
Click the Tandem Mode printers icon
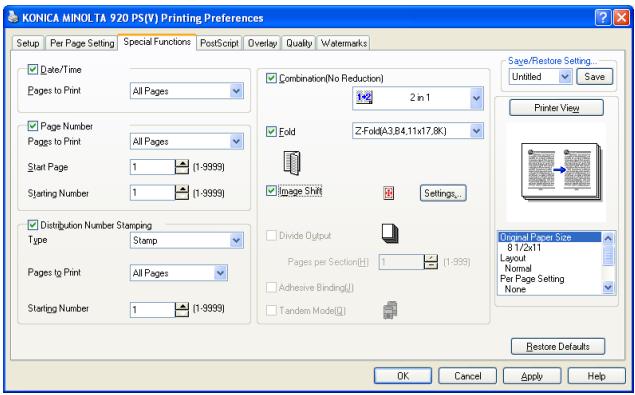click(x=390, y=310)
